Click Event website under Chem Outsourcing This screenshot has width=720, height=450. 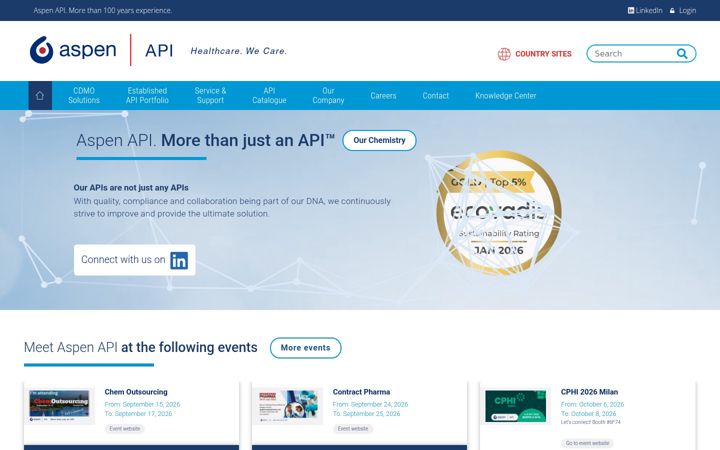(124, 429)
